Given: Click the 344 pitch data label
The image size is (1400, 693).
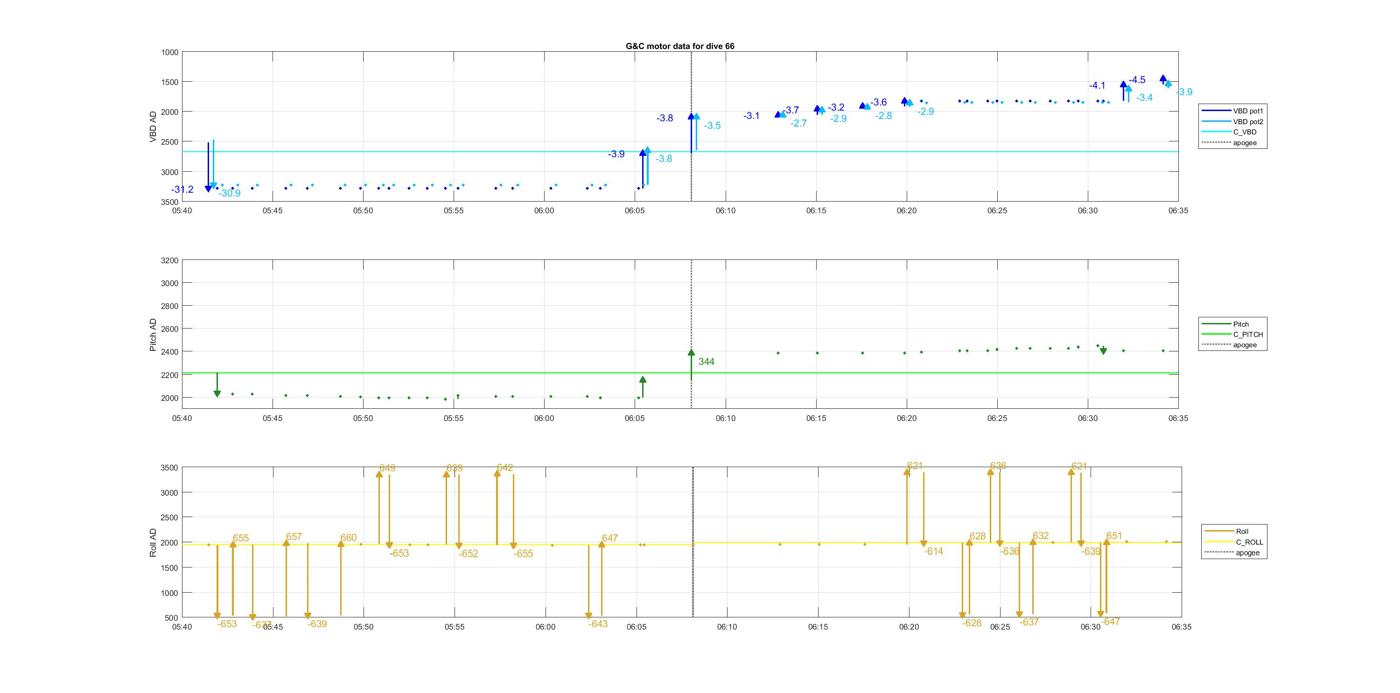Looking at the screenshot, I should click(706, 362).
